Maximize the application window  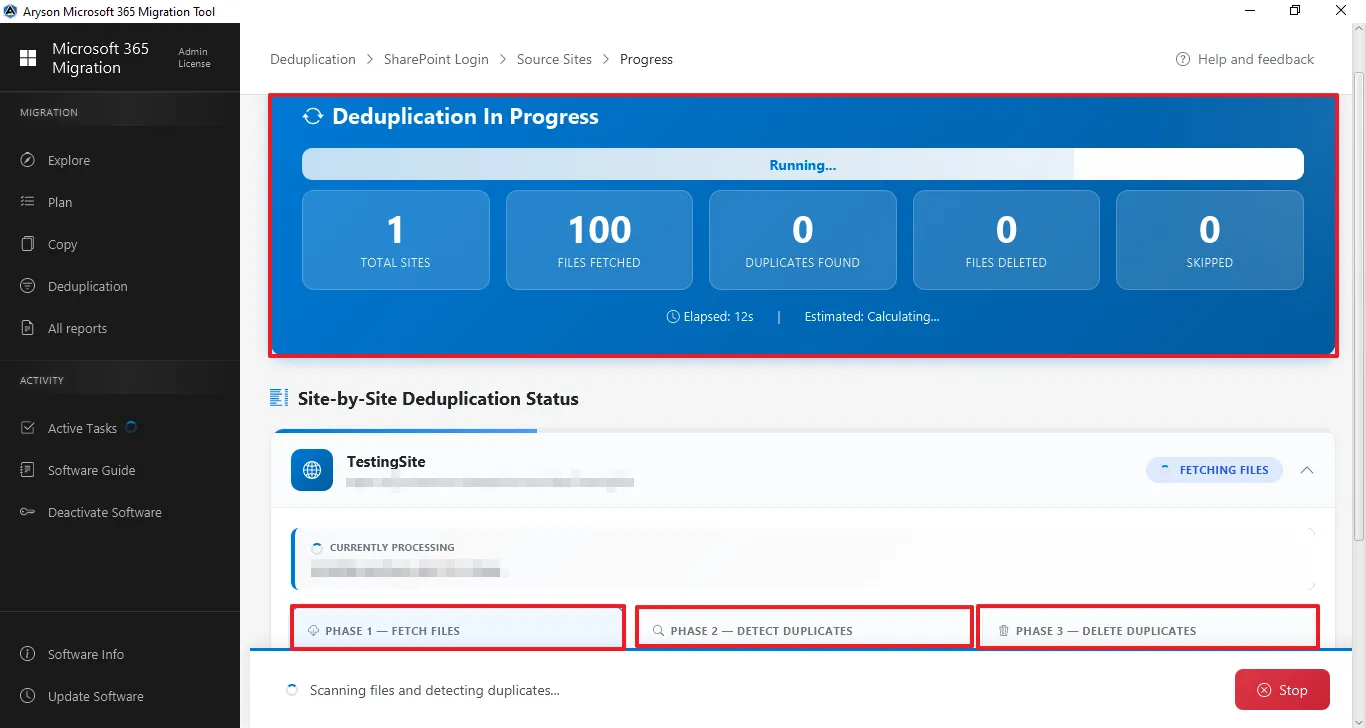(x=1295, y=11)
